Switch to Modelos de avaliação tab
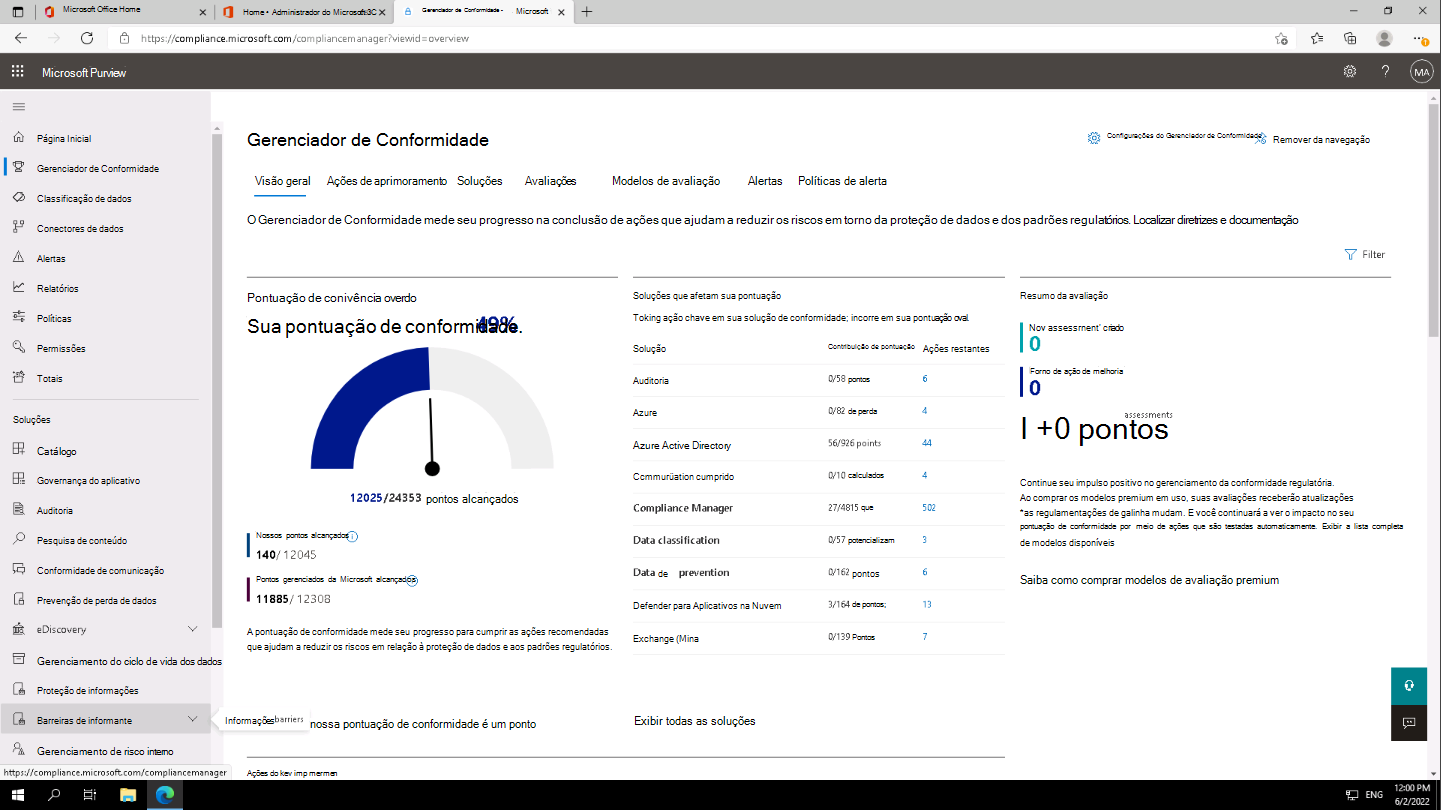The image size is (1441, 810). click(x=666, y=181)
